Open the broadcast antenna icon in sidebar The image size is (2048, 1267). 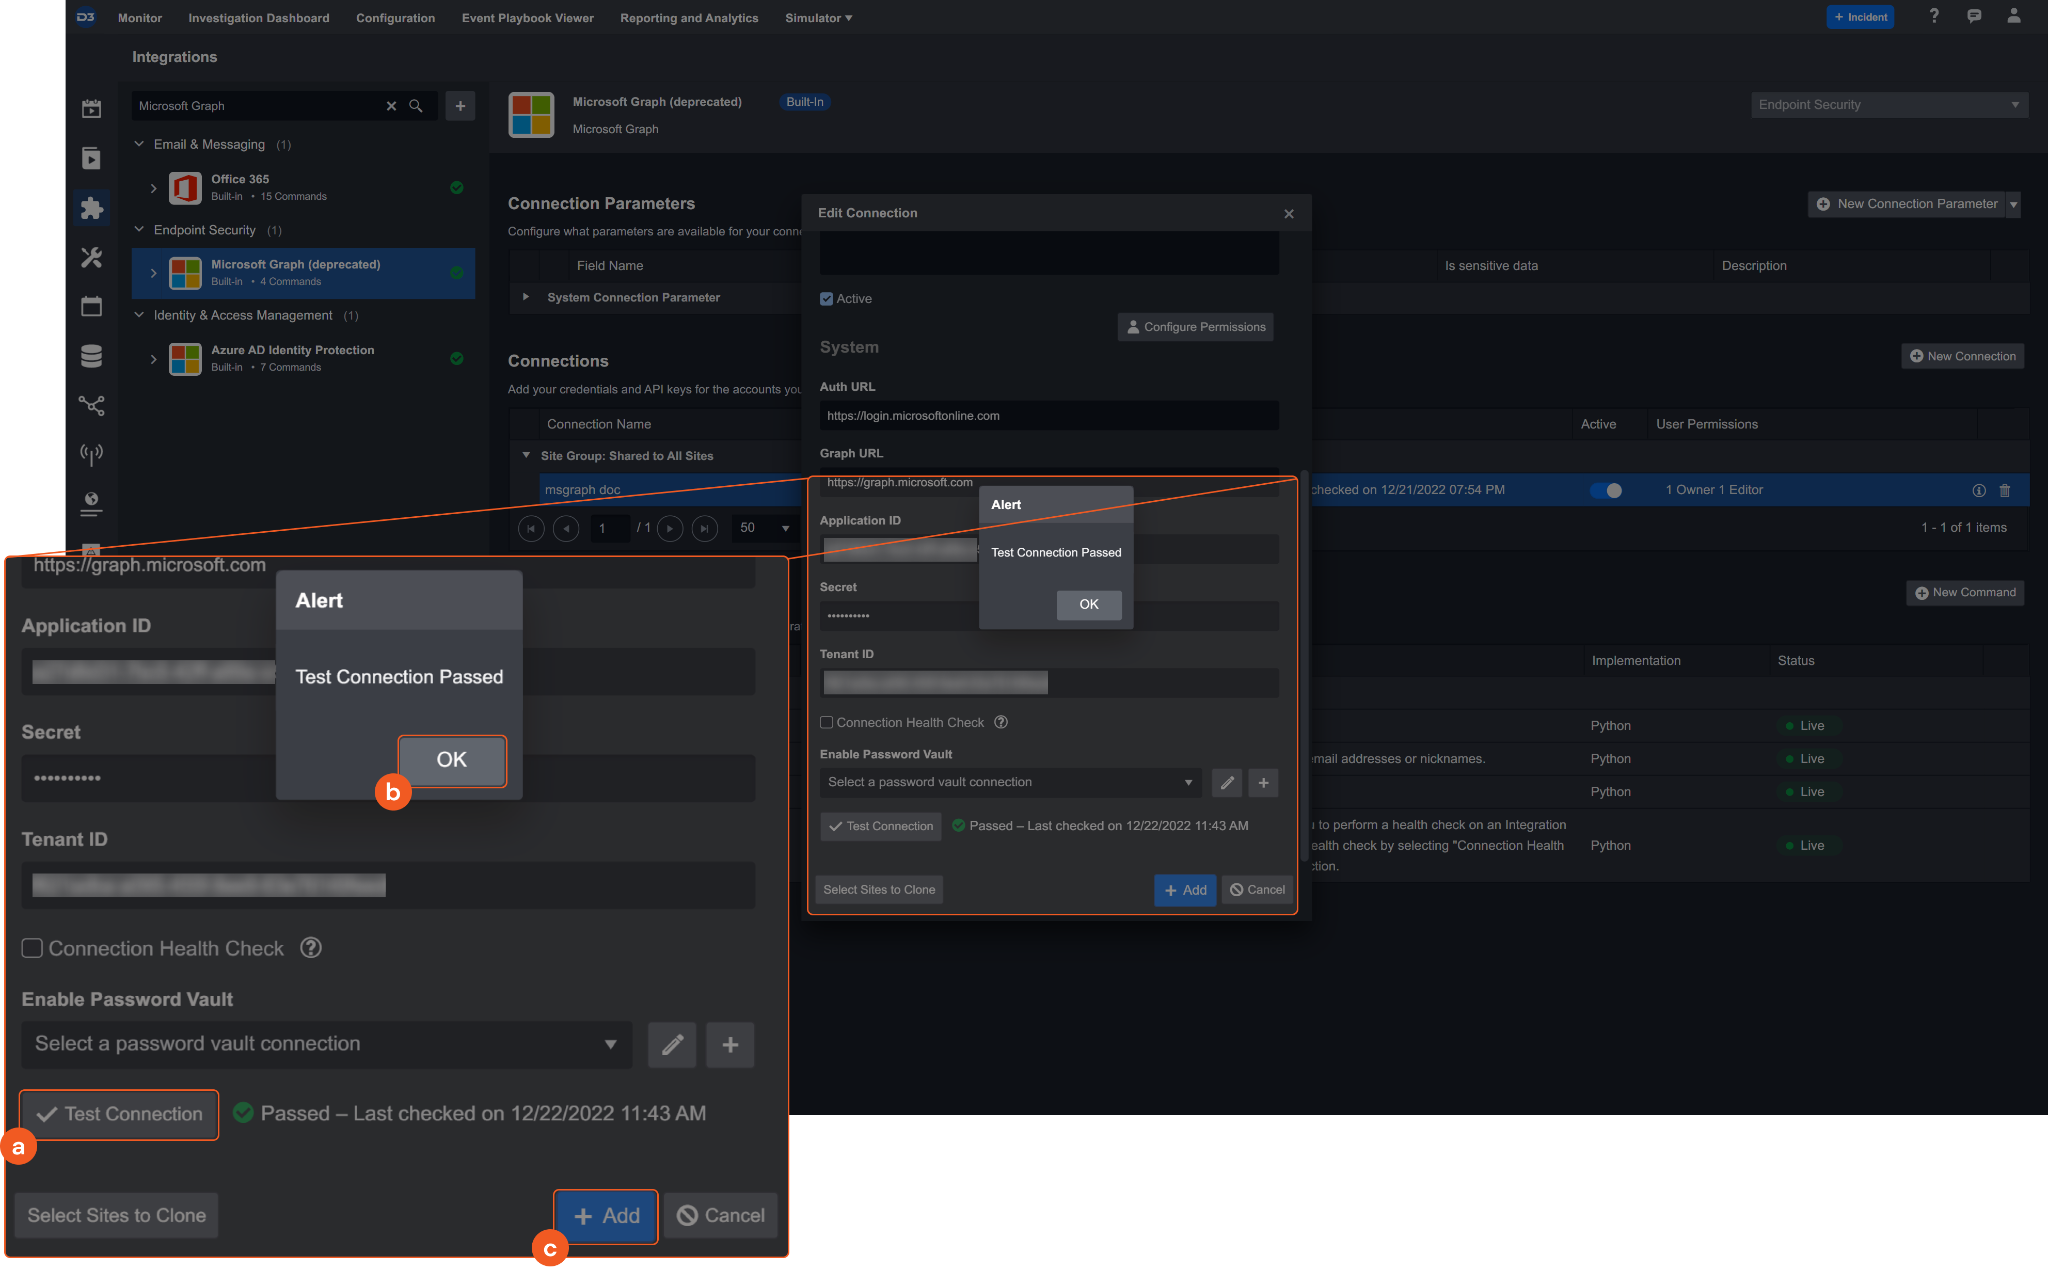(x=91, y=455)
